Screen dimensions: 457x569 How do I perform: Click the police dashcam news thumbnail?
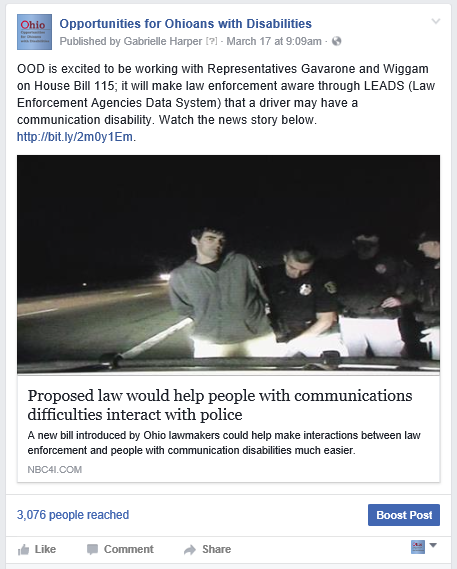click(228, 264)
